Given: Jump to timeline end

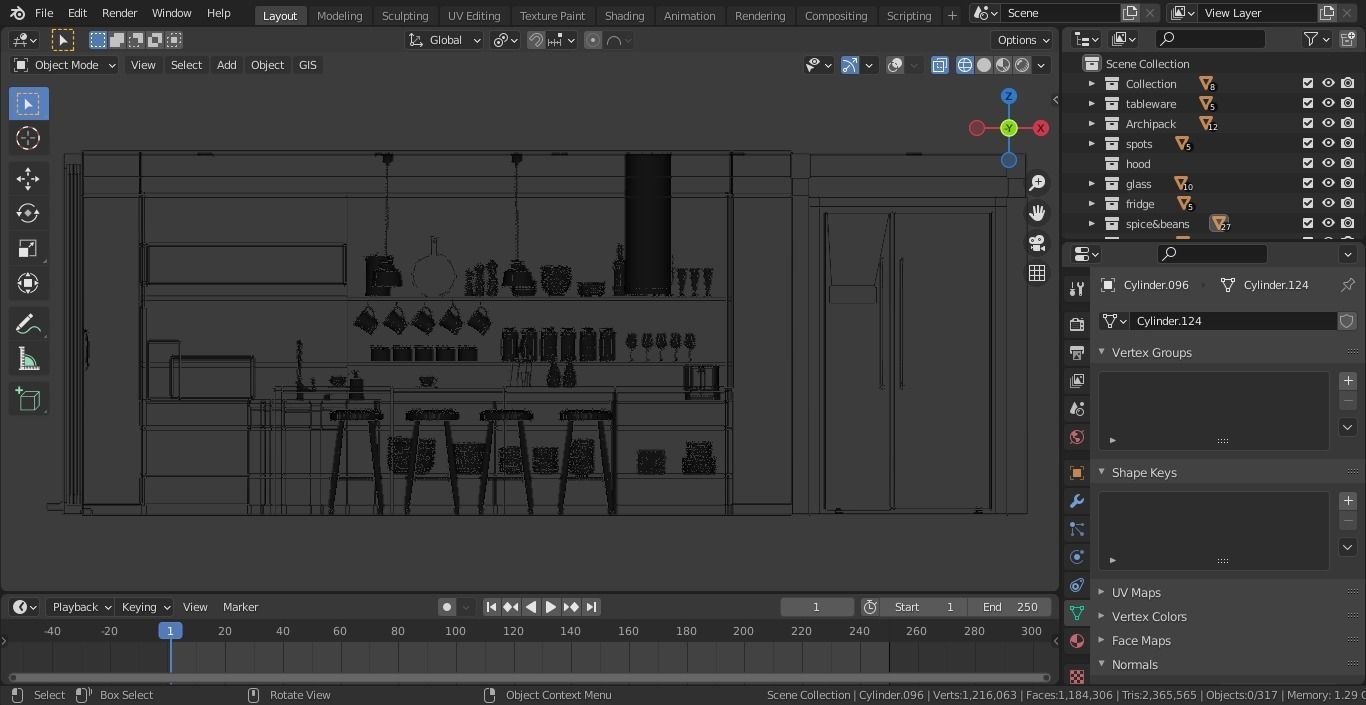Looking at the screenshot, I should (591, 607).
